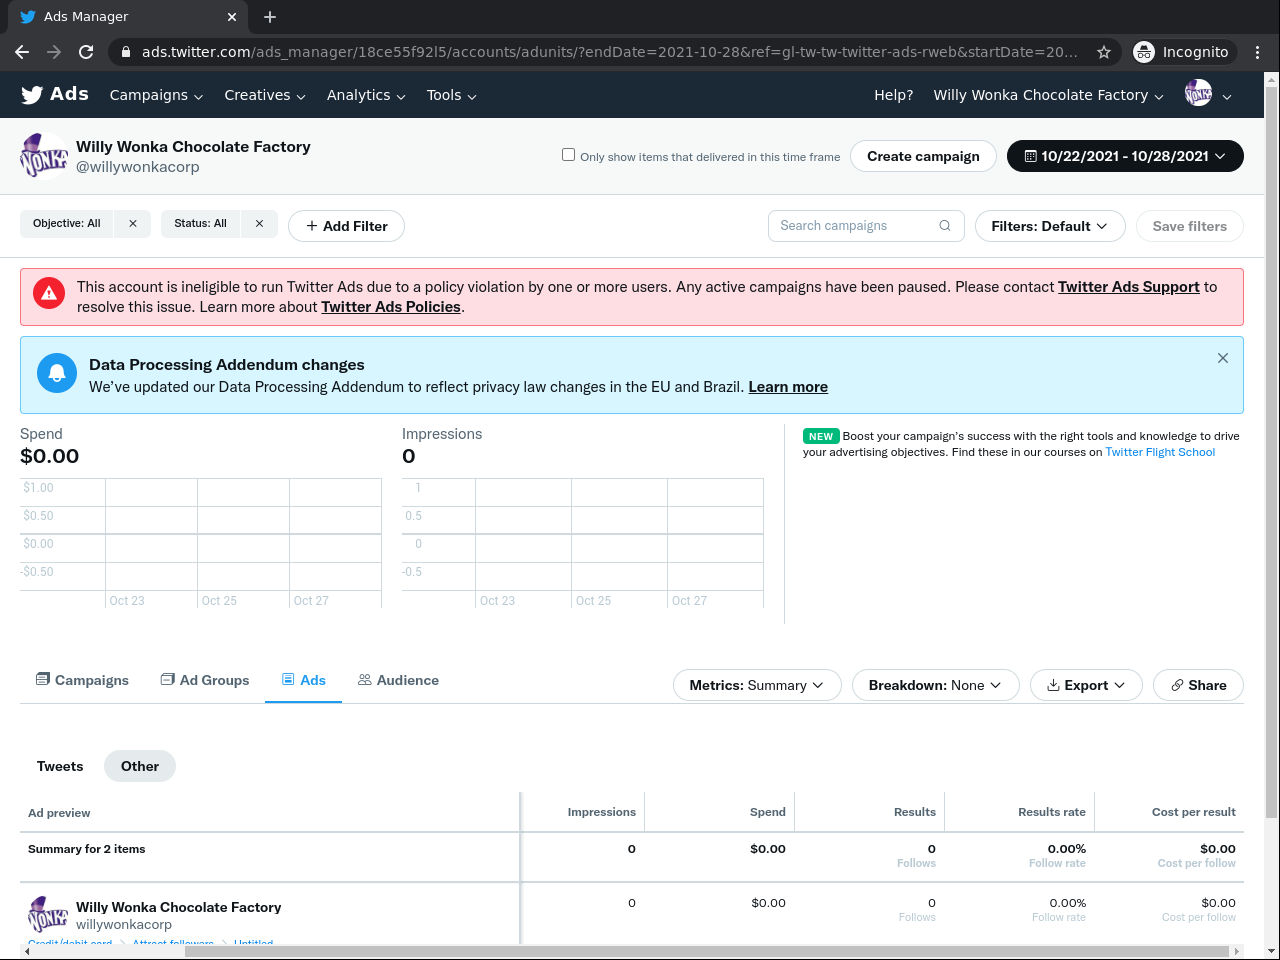Click the Save filters button
Screen dimensions: 1280x960
[1189, 226]
